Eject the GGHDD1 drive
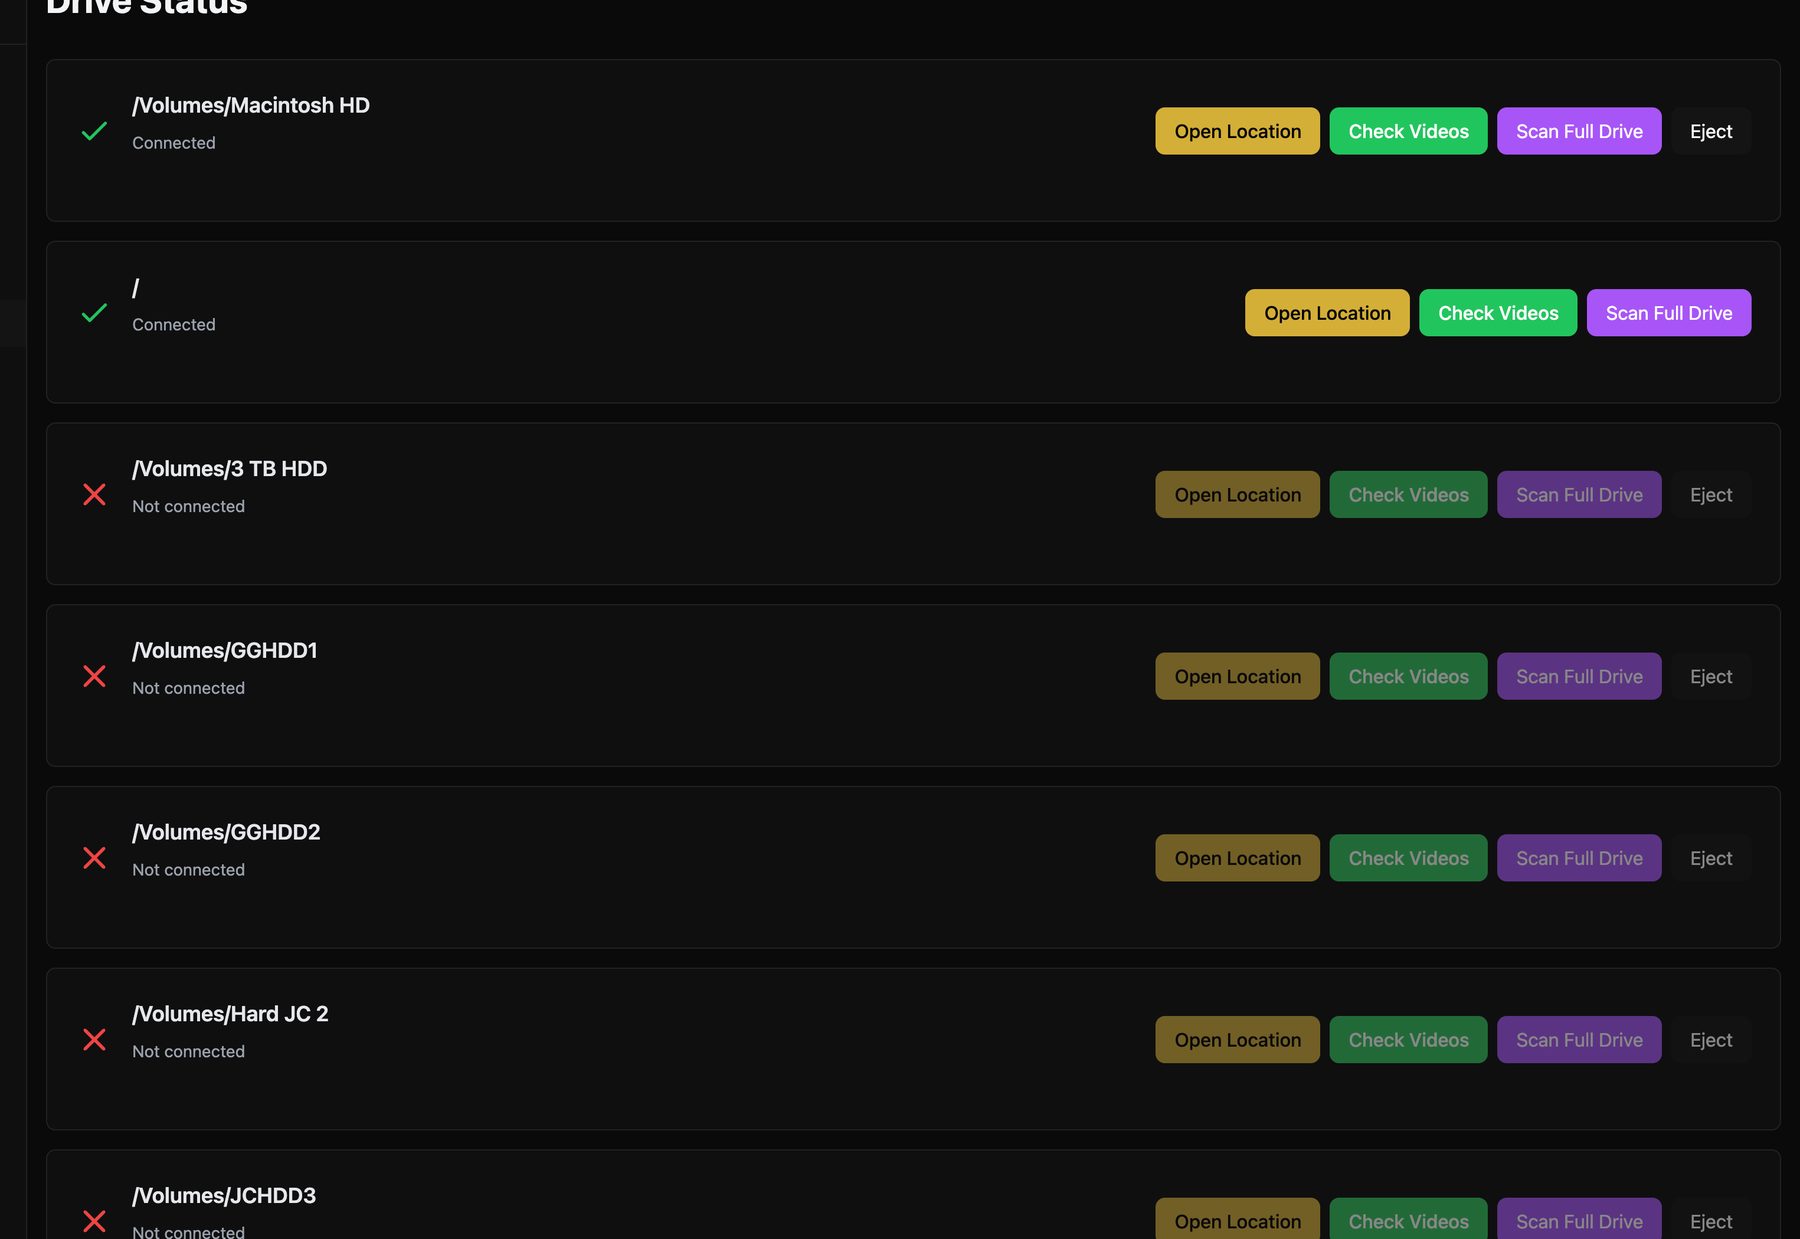This screenshot has width=1800, height=1239. click(x=1711, y=676)
